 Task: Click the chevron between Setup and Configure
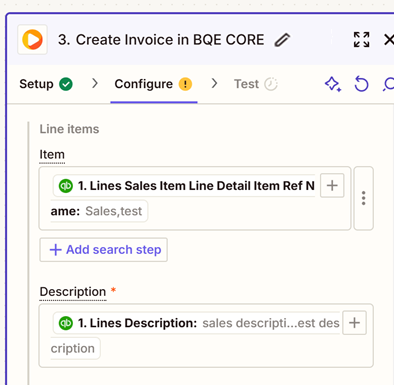coord(95,83)
